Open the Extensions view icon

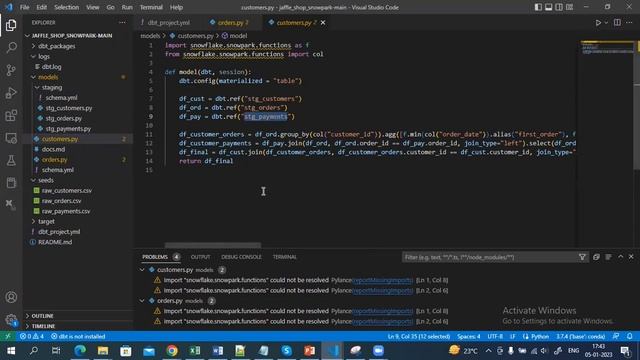coord(11,116)
